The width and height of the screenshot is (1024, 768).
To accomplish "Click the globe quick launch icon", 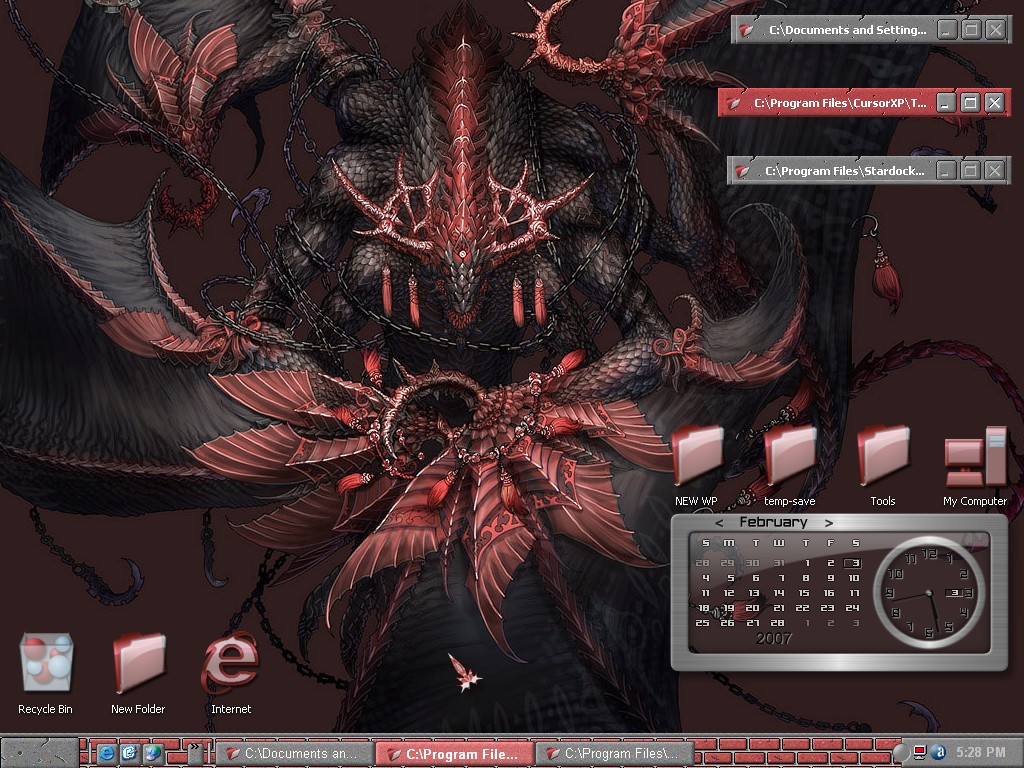I will (152, 753).
